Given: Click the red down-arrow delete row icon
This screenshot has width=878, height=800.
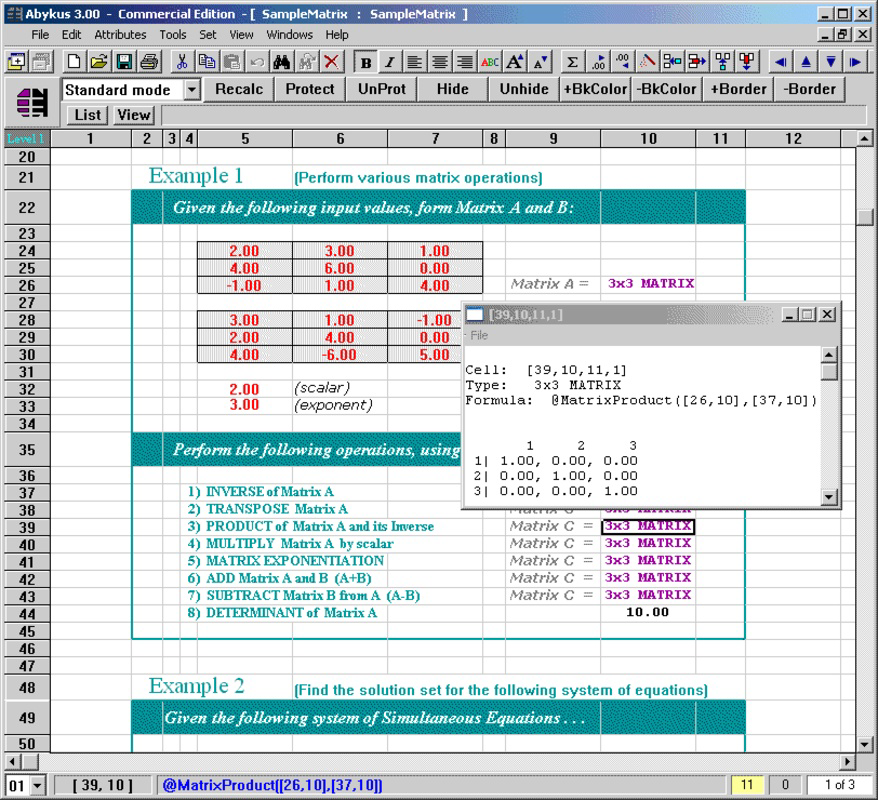Looking at the screenshot, I should pos(747,62).
